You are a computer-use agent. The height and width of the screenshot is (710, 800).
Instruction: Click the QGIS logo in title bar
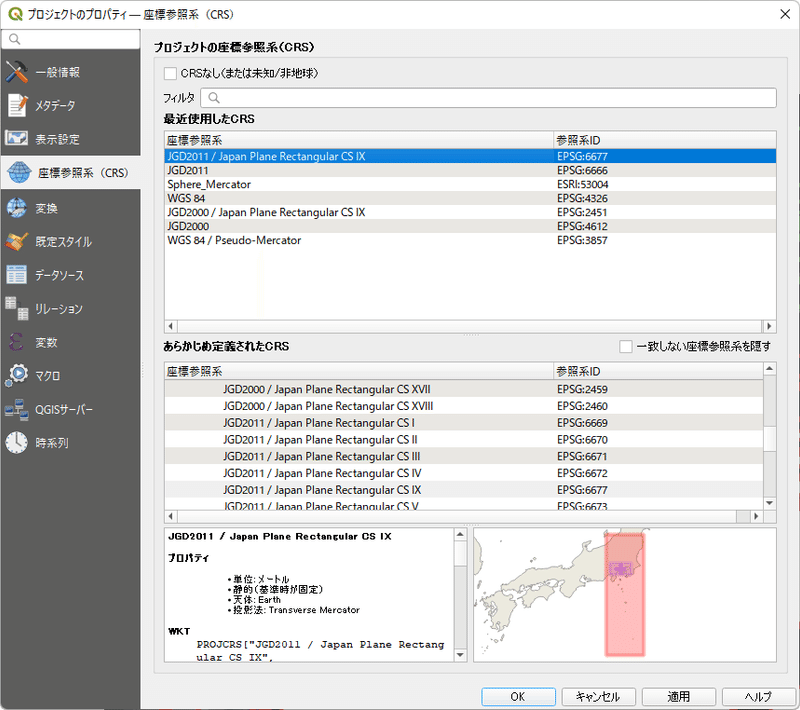pos(15,14)
